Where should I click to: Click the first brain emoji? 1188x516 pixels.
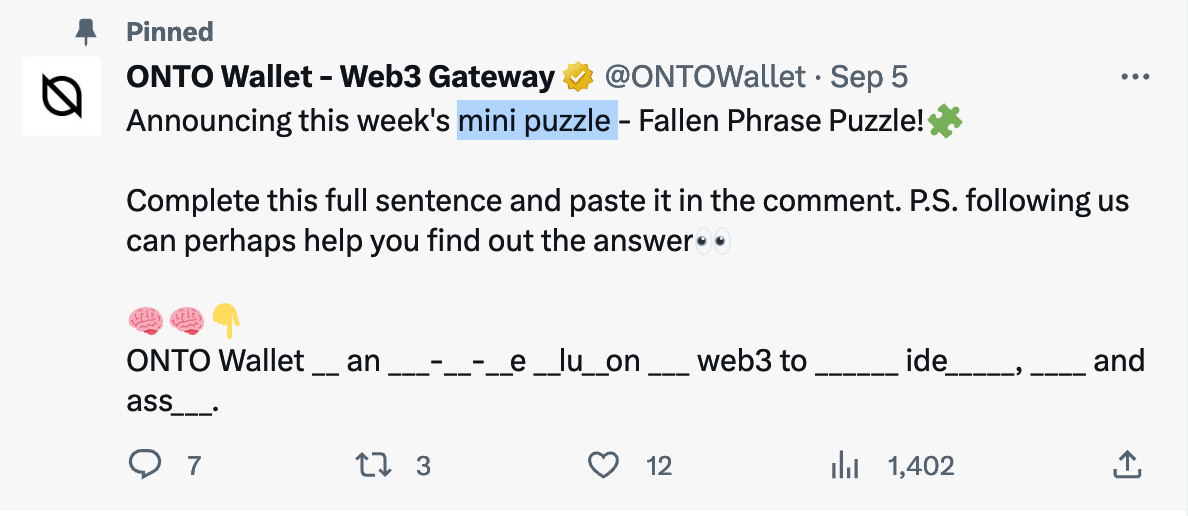point(146,321)
